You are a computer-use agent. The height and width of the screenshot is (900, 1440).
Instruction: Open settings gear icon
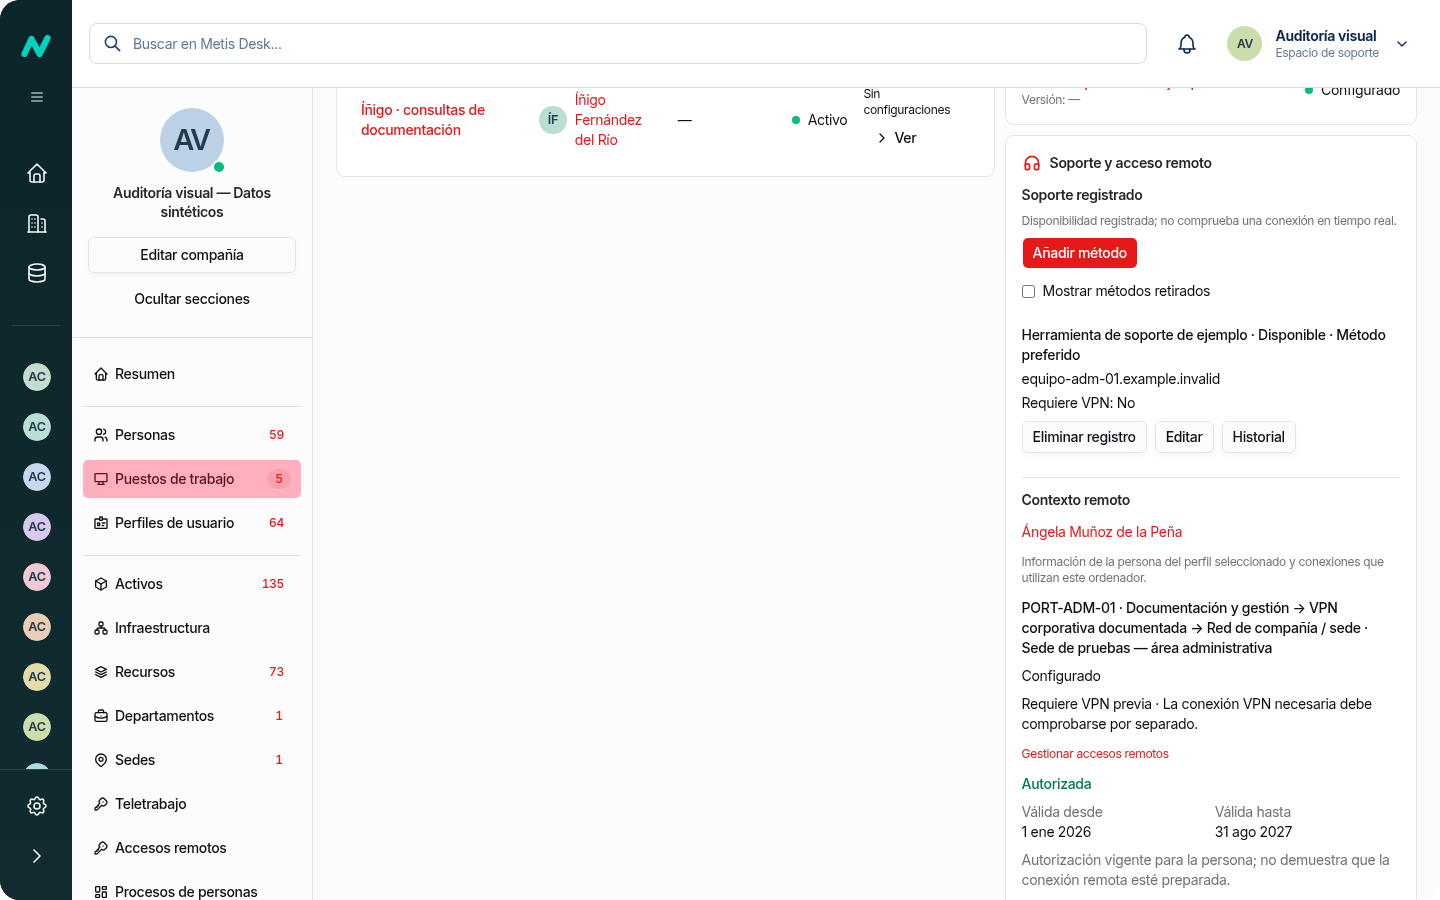pos(37,806)
